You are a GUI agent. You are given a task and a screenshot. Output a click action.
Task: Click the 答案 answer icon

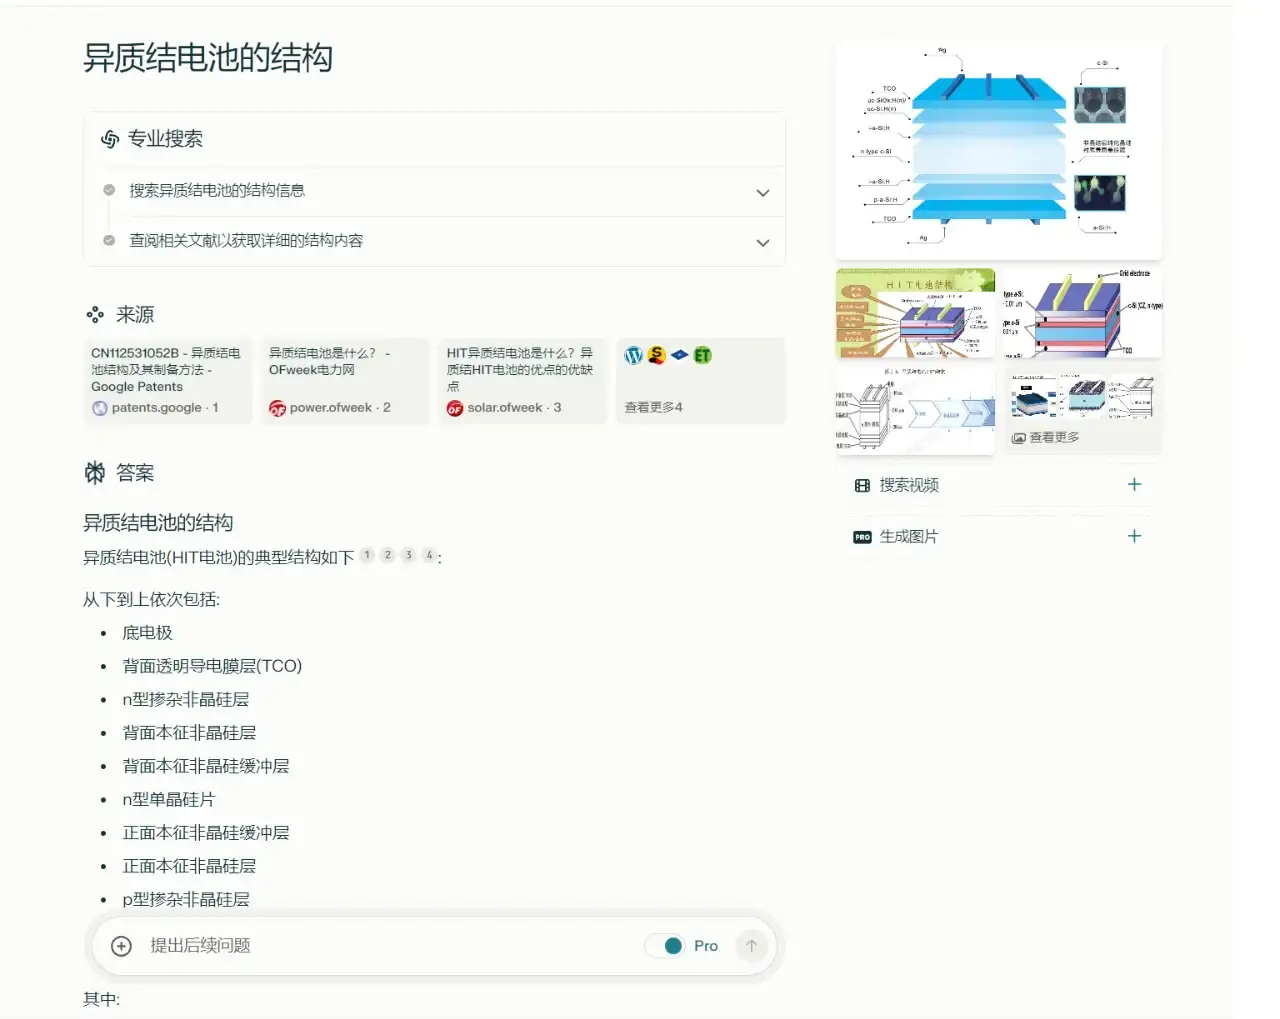coord(94,472)
